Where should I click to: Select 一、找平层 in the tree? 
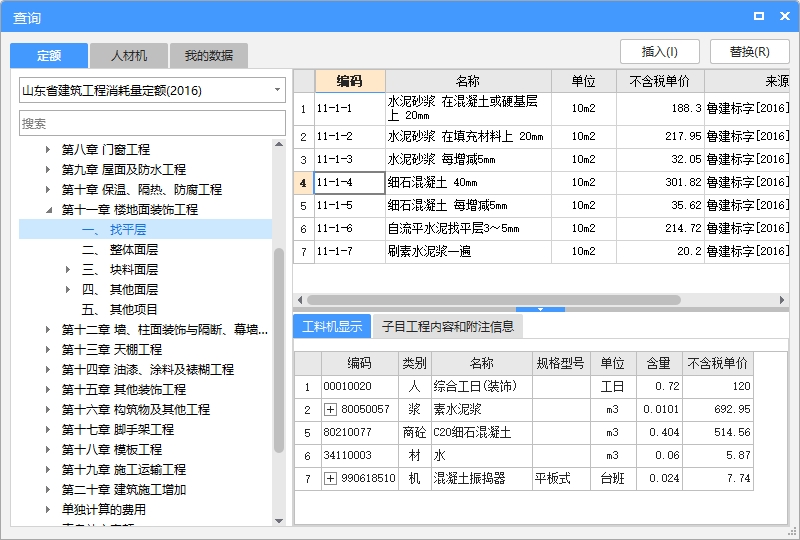145,230
